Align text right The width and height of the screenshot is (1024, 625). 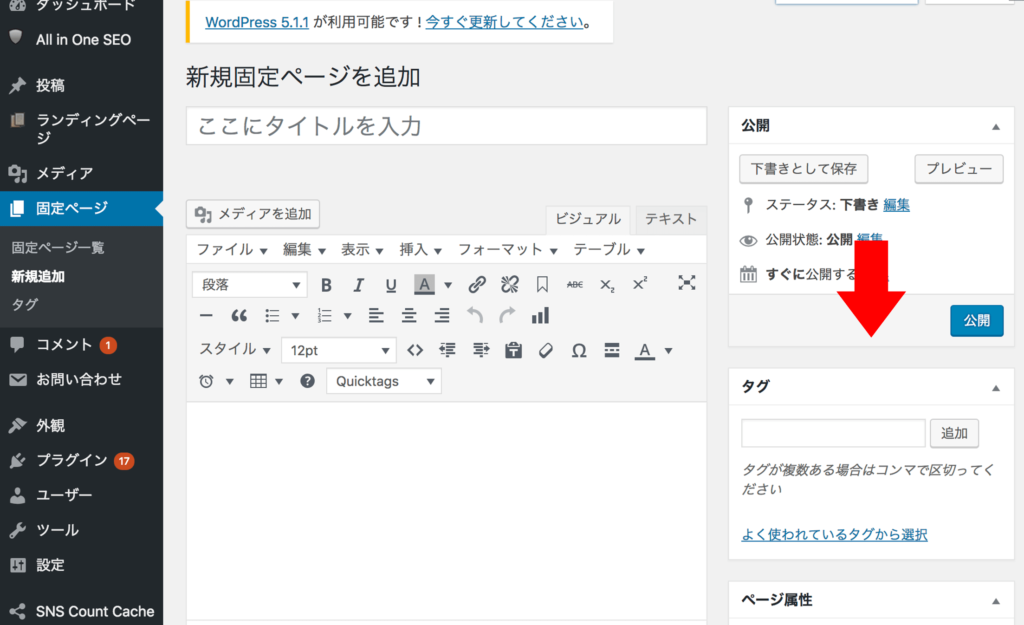[x=441, y=316]
